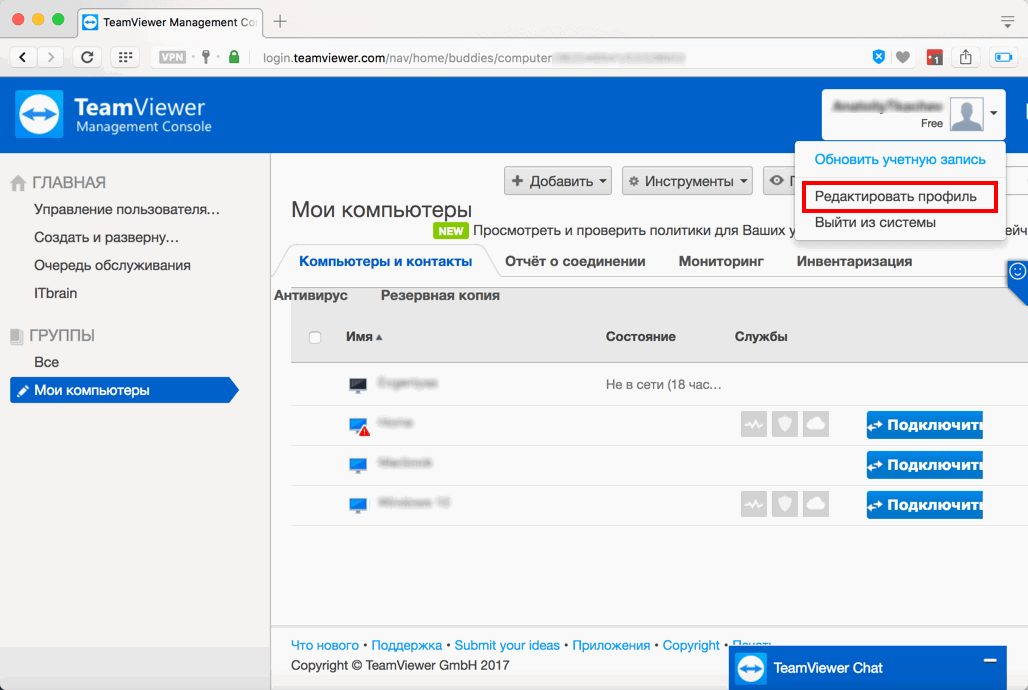The width and height of the screenshot is (1028, 690).
Task: Expand the account dropdown arrow
Action: pyautogui.click(x=994, y=113)
